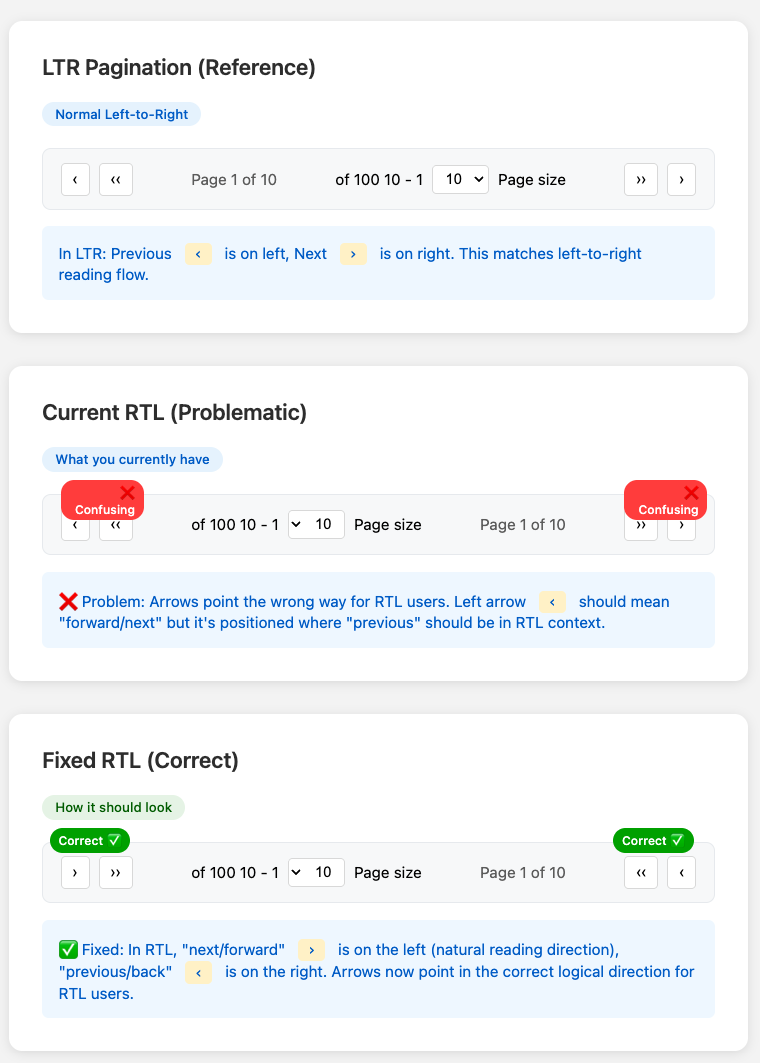The height and width of the screenshot is (1063, 760).
Task: Click the 'How it should look' badge
Action: [x=113, y=807]
